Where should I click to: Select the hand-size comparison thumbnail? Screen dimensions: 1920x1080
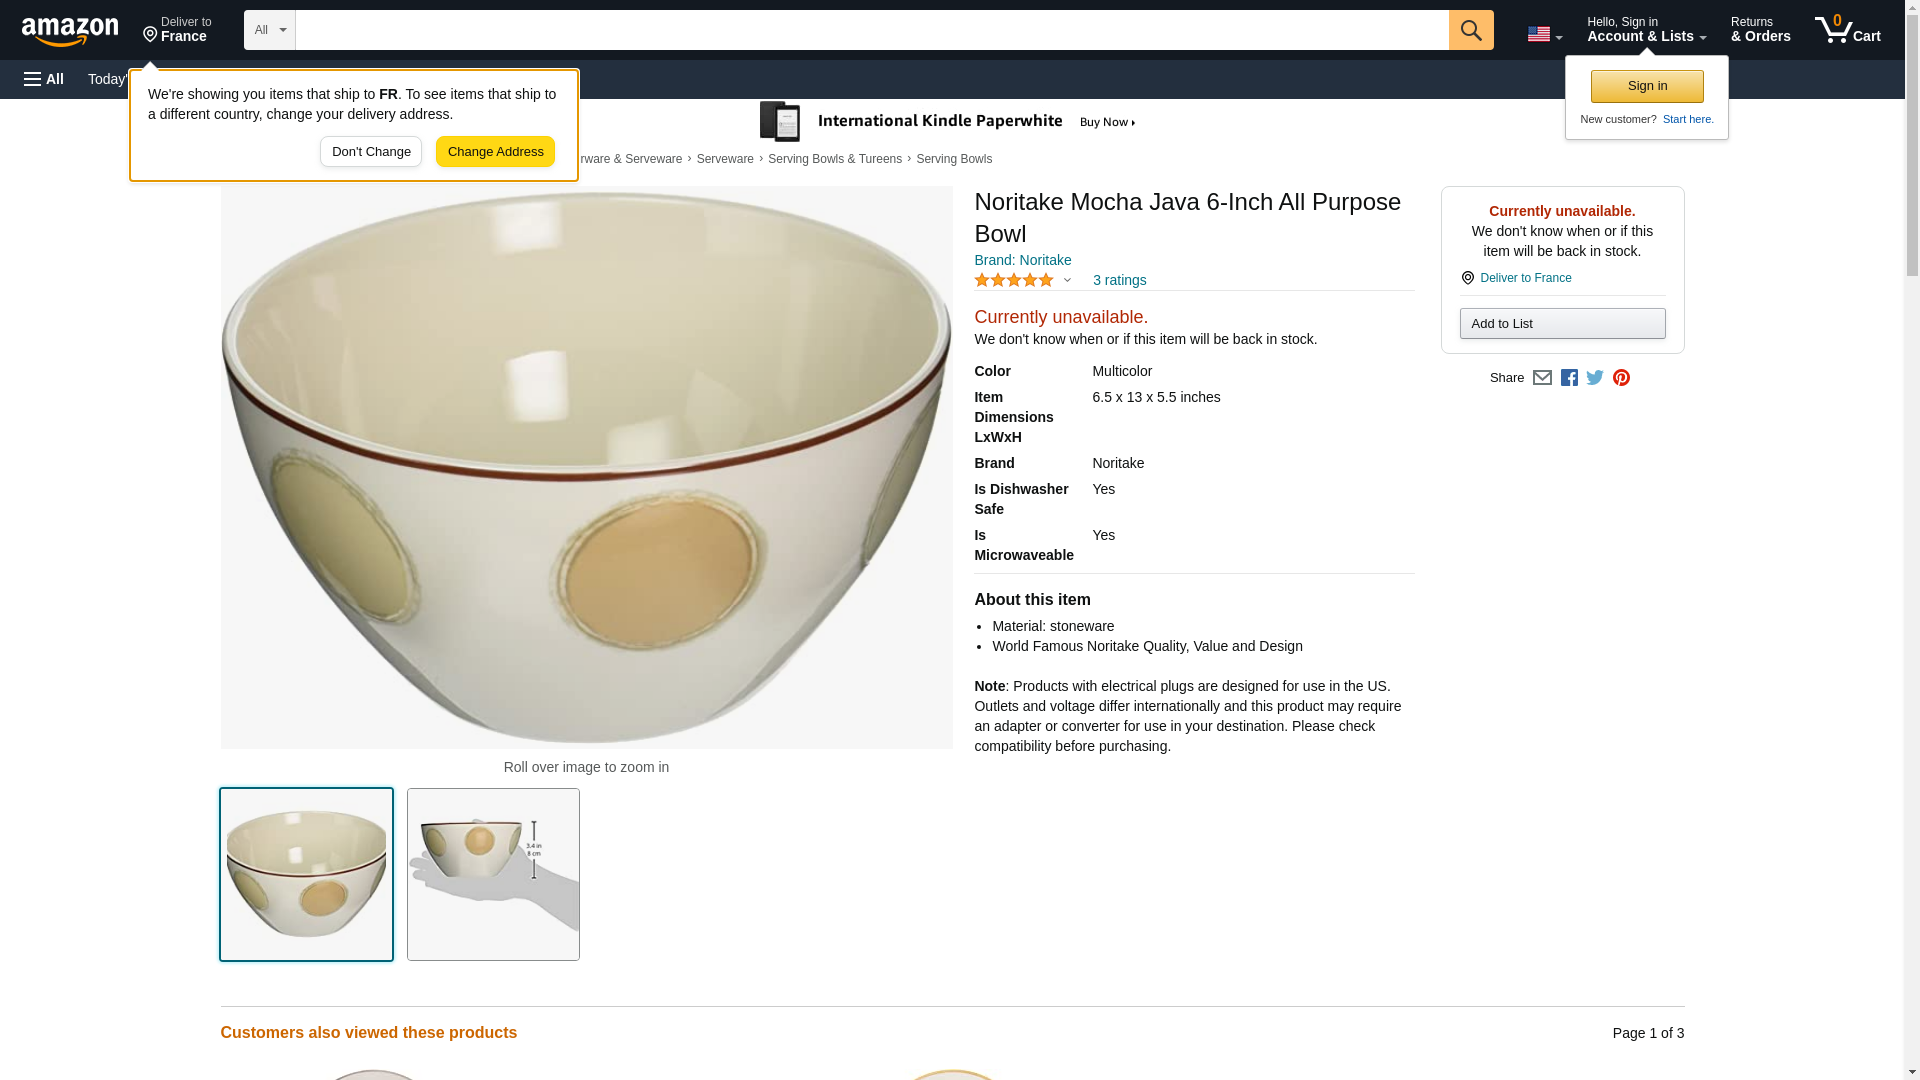point(493,874)
